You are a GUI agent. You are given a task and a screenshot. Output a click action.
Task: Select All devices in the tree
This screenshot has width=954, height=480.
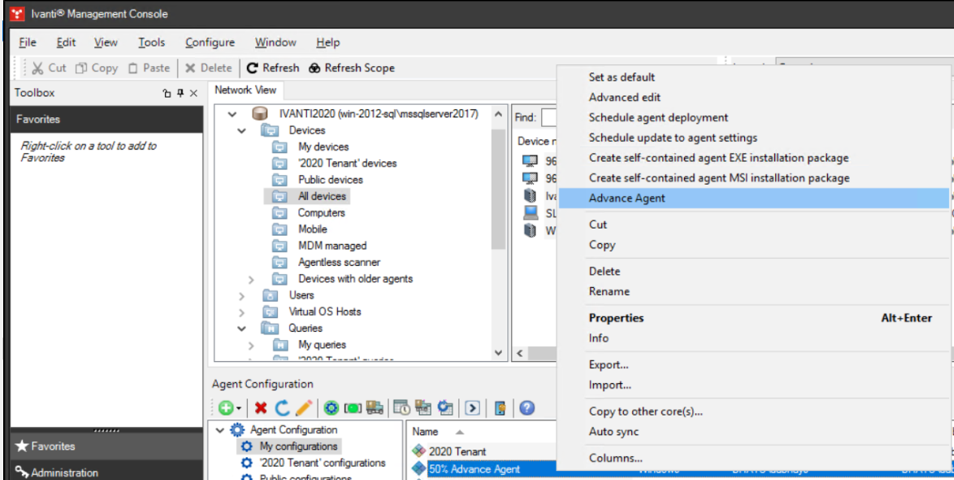tap(322, 196)
